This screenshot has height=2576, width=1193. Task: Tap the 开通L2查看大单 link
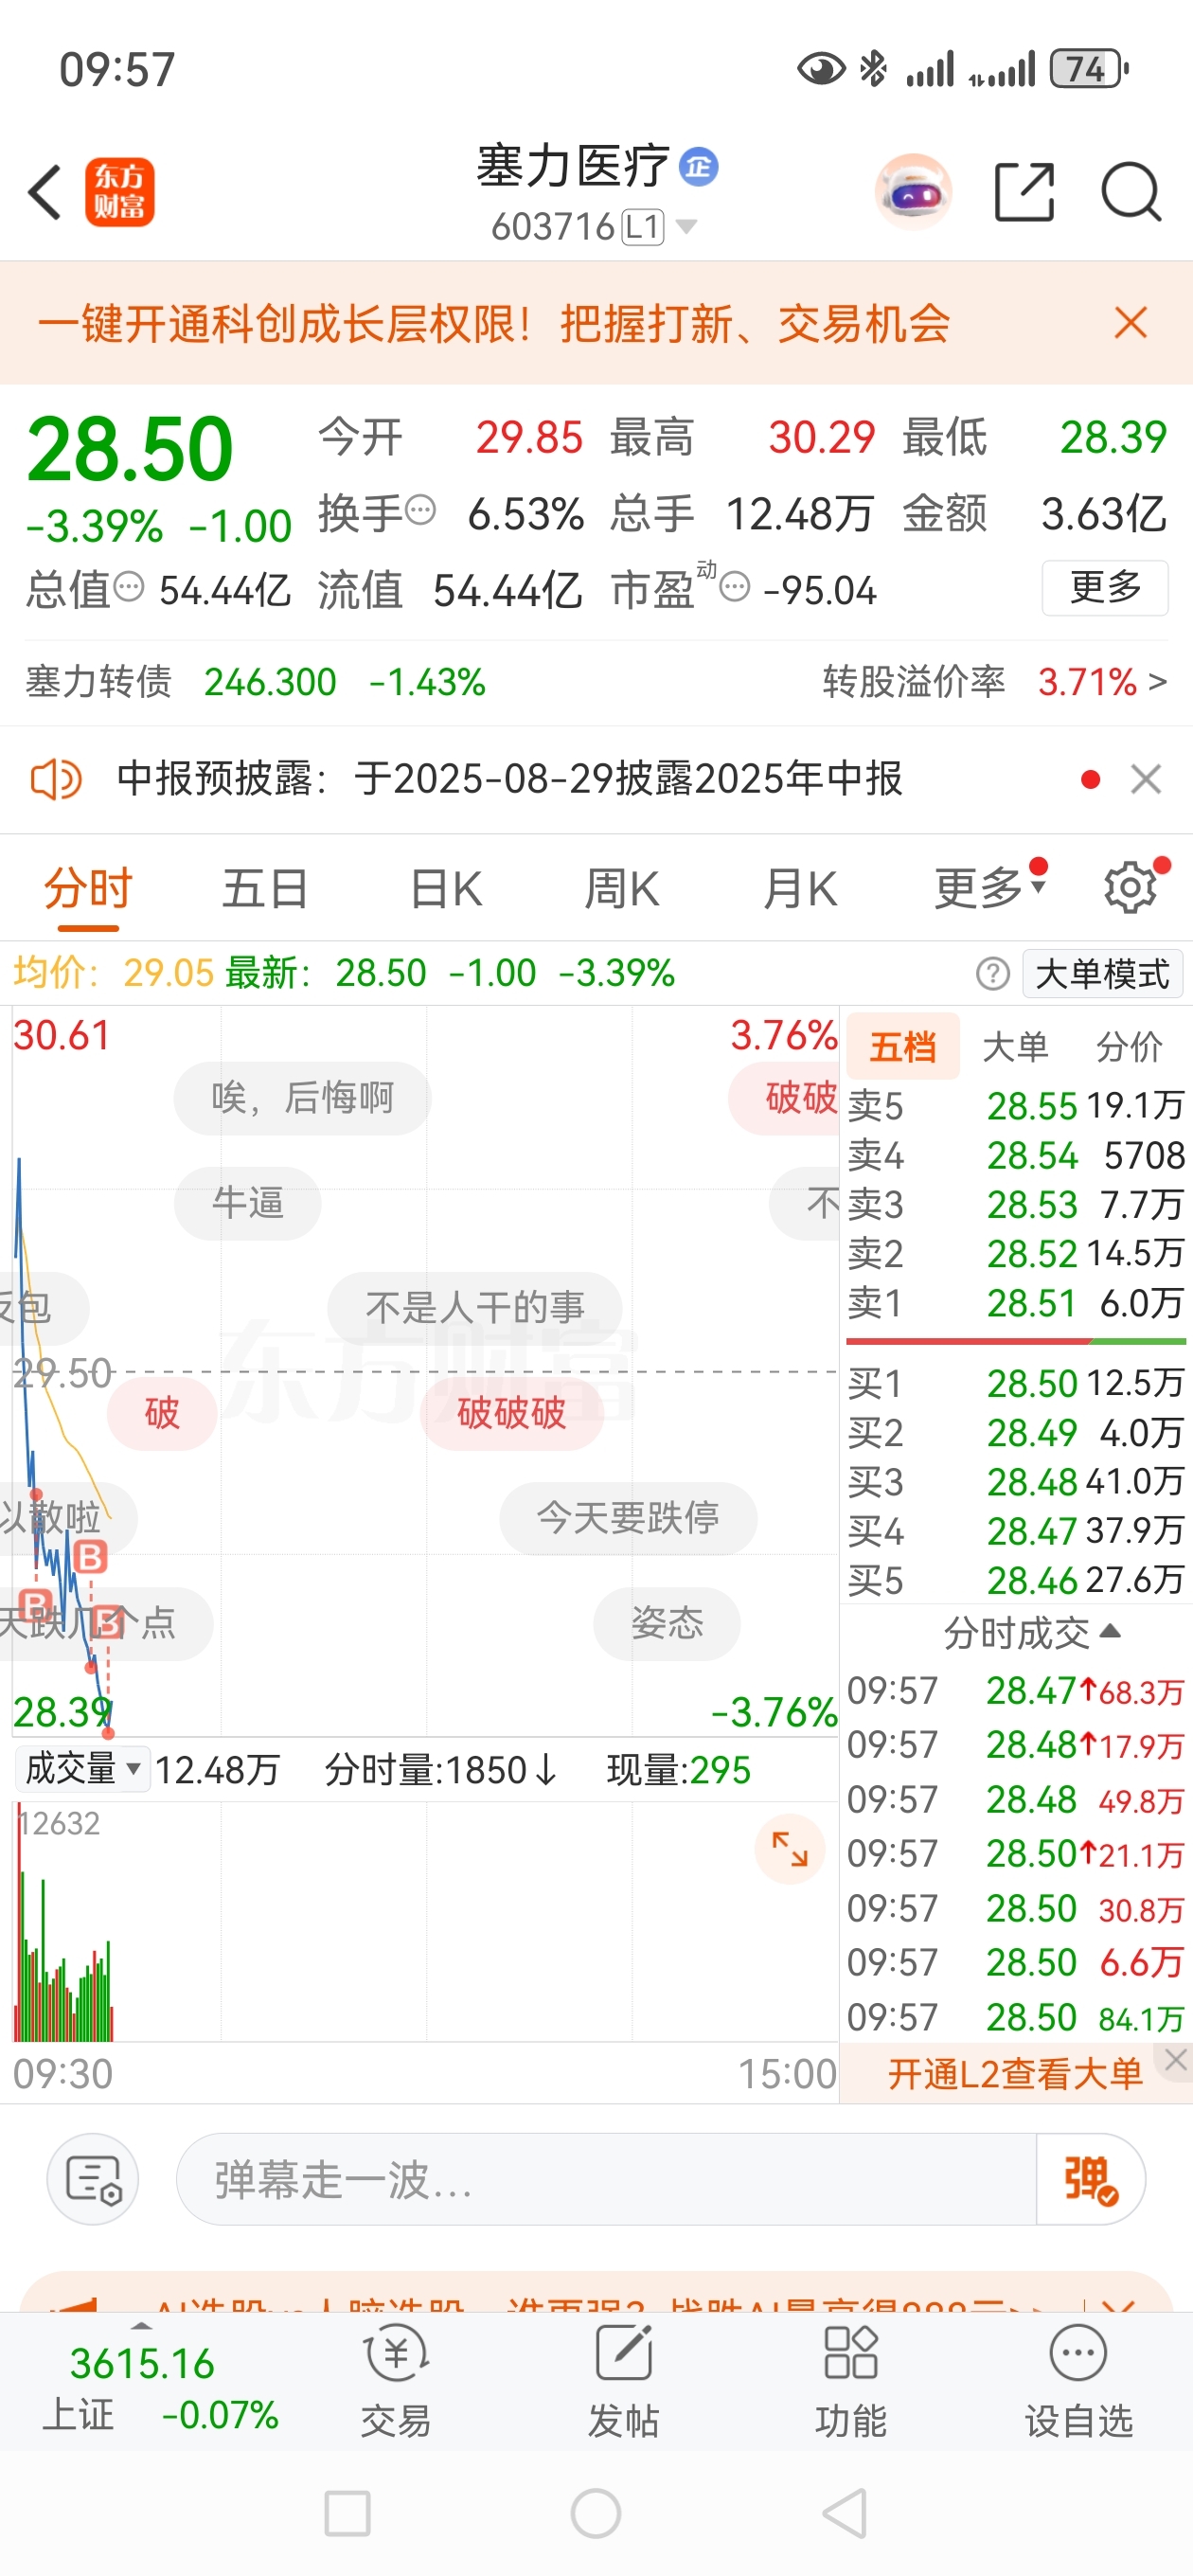[1015, 2074]
